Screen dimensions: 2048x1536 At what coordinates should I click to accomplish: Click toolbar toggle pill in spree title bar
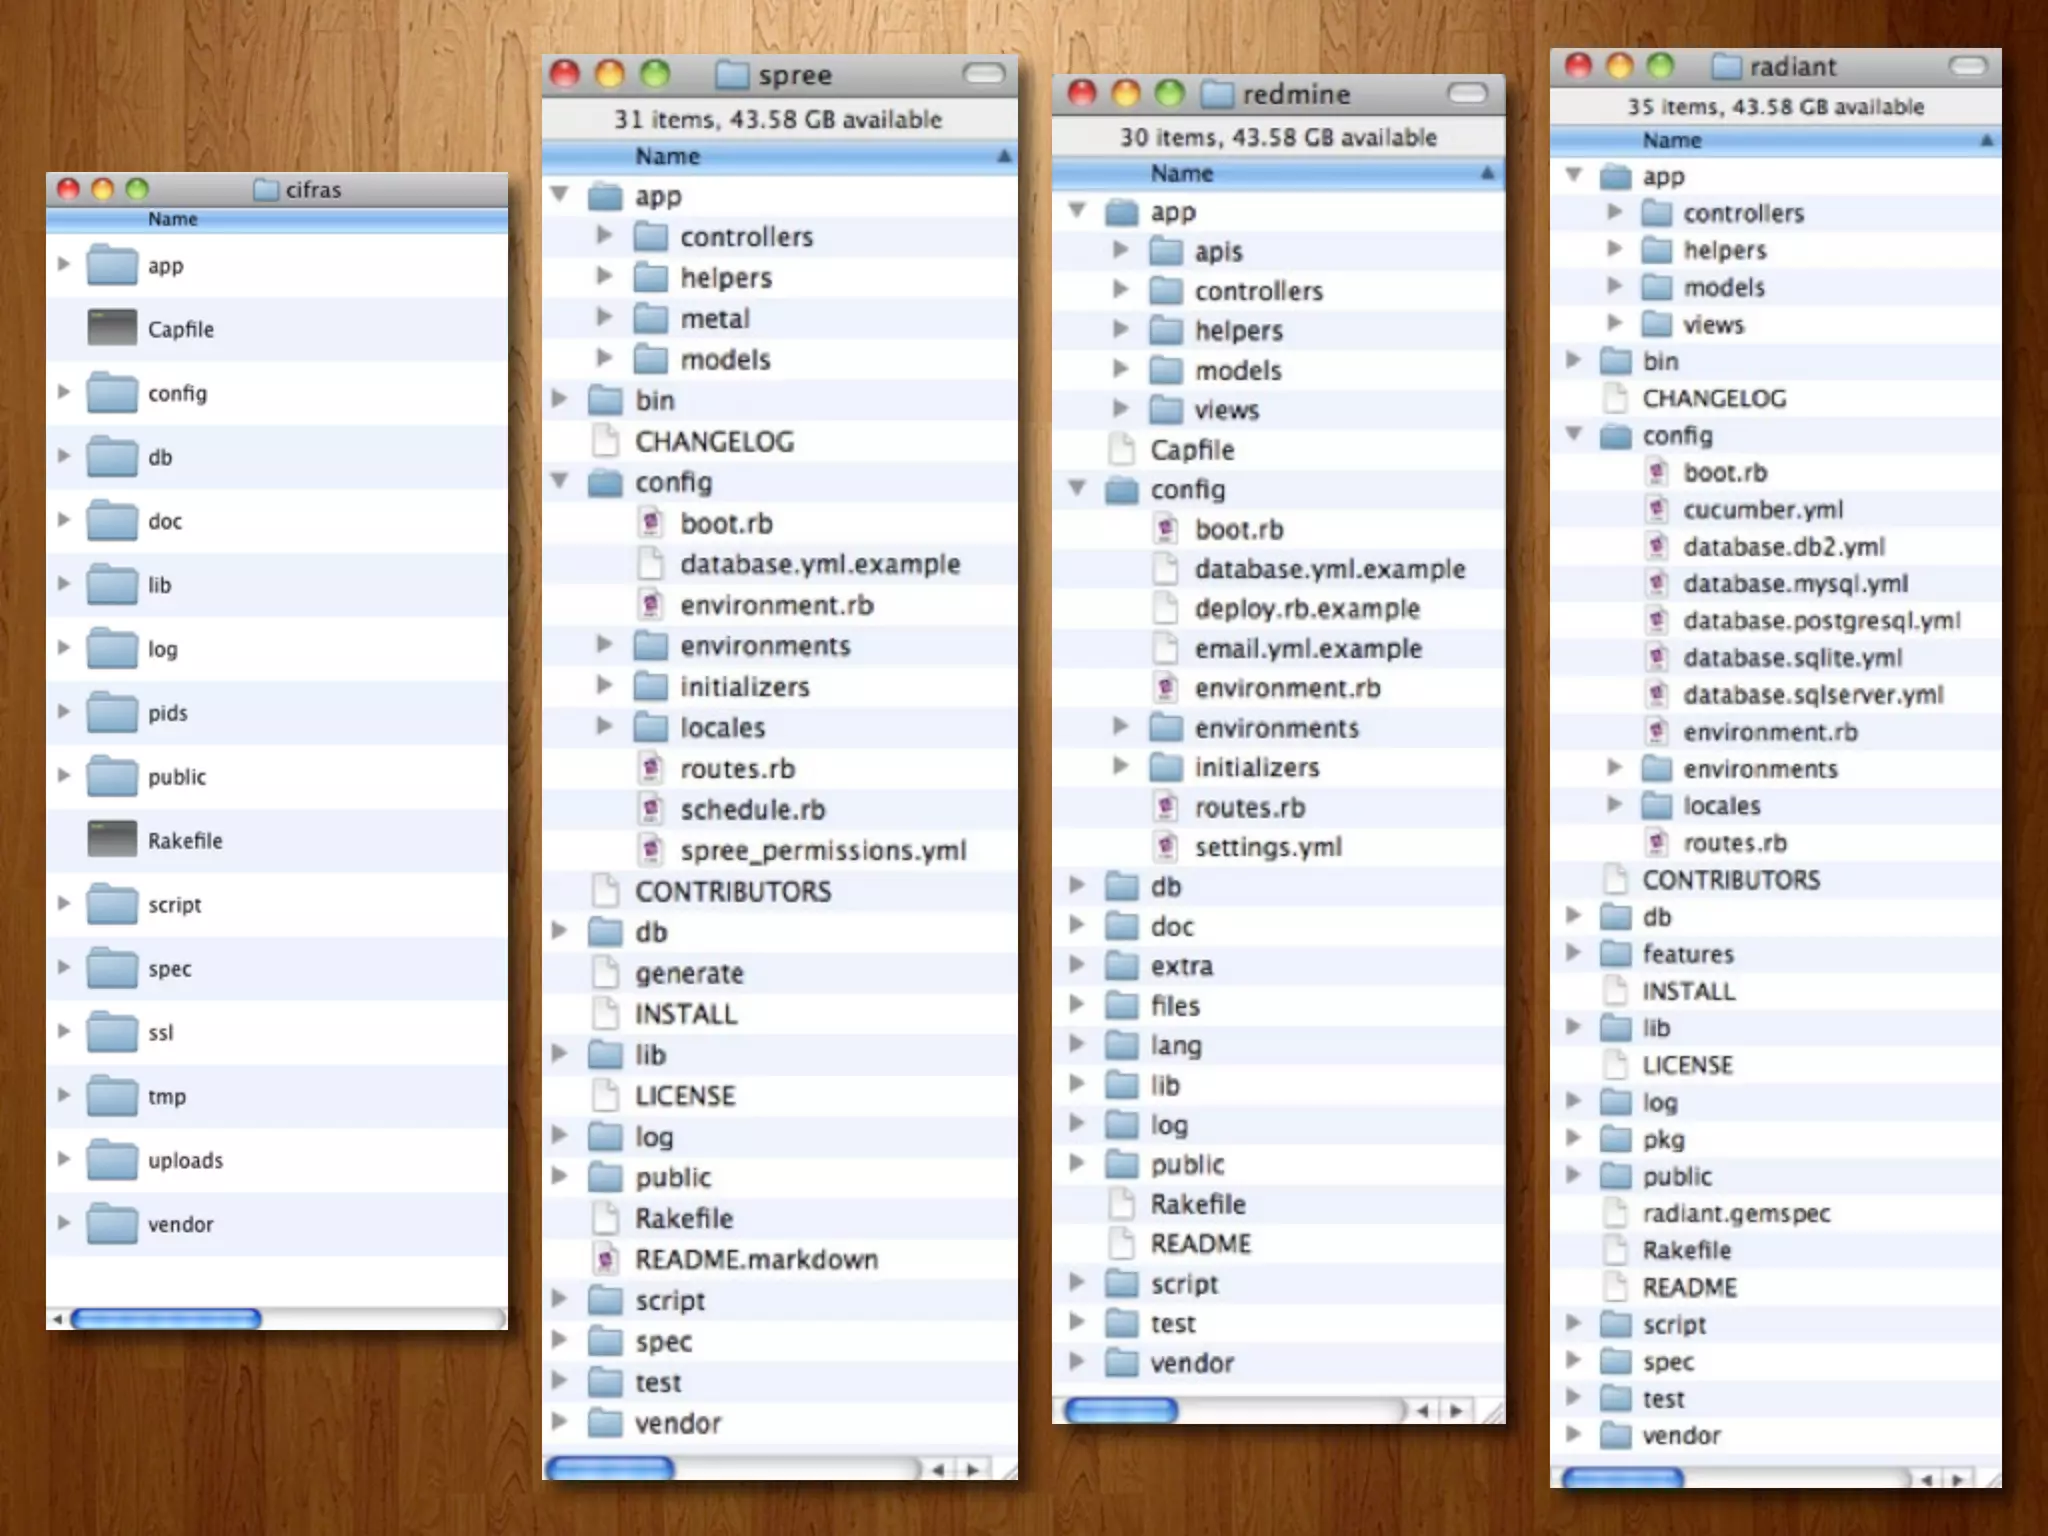coord(984,74)
